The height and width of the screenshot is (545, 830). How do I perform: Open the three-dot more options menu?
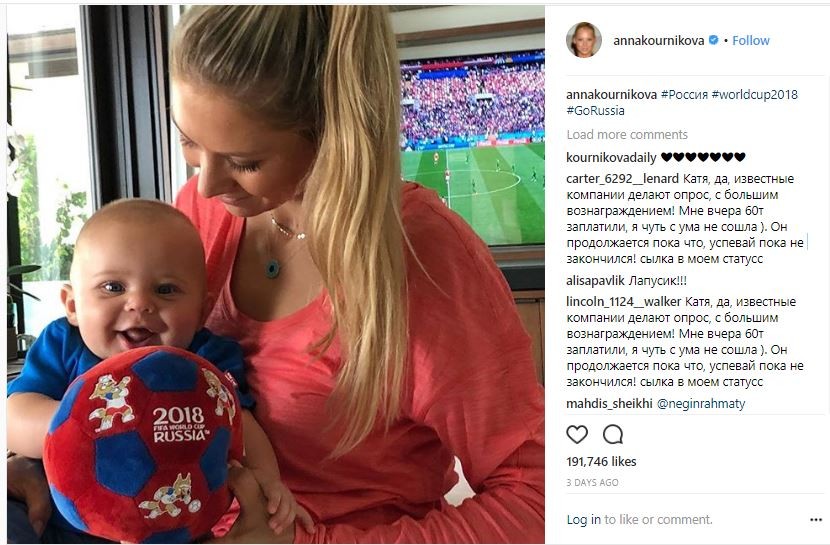point(816,520)
